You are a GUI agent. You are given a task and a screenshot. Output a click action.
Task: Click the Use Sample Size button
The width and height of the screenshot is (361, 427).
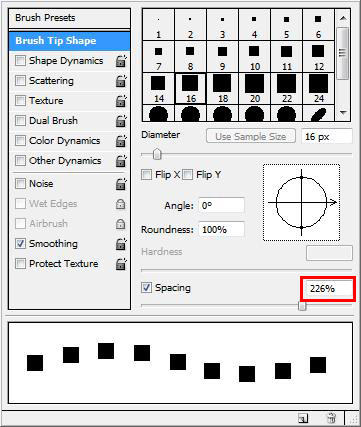point(251,136)
